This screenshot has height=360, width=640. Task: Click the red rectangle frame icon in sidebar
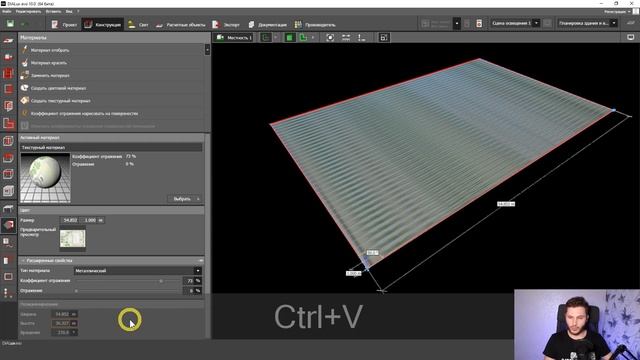[x=8, y=276]
